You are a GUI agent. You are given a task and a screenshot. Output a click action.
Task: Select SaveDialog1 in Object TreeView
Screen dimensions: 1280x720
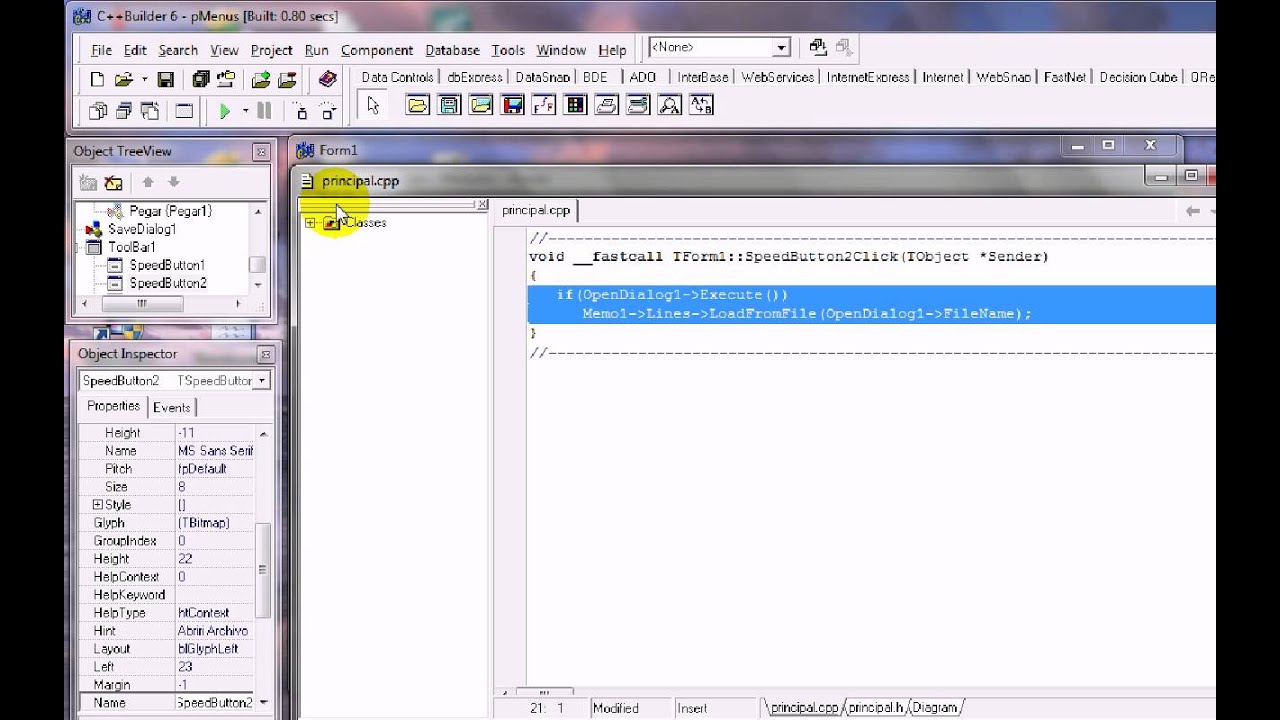(x=142, y=229)
